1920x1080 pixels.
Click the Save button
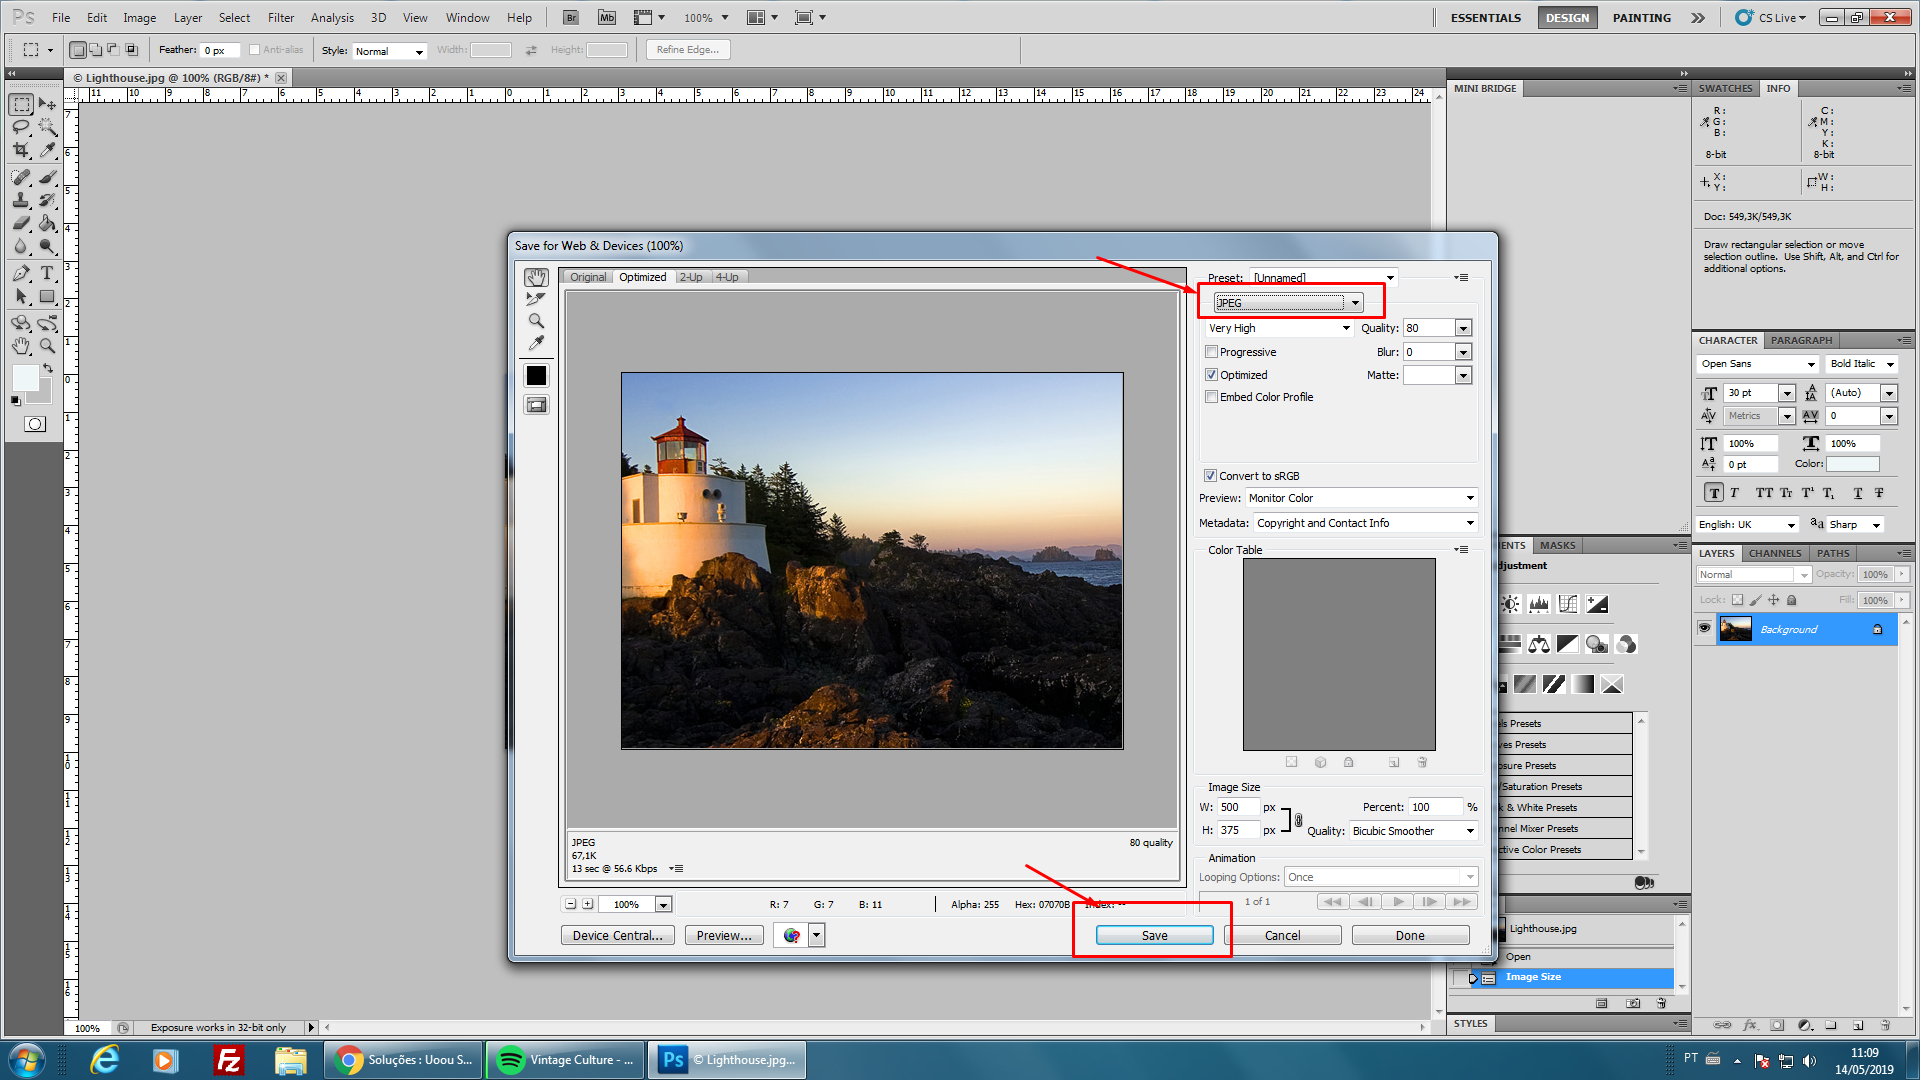point(1154,935)
